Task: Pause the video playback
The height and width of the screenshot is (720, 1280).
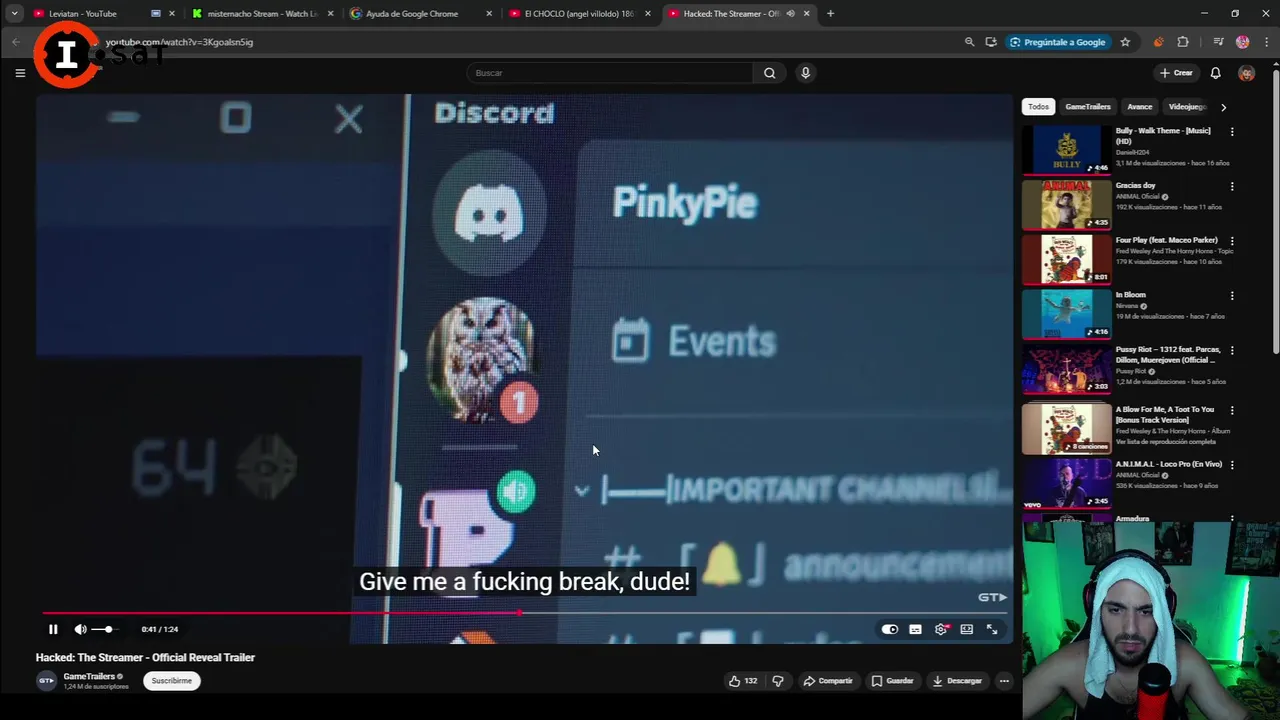Action: 53,629
